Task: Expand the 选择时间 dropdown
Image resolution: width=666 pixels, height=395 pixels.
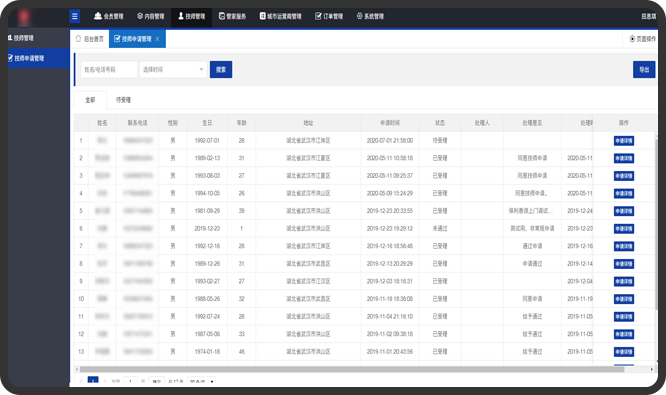Action: 173,70
